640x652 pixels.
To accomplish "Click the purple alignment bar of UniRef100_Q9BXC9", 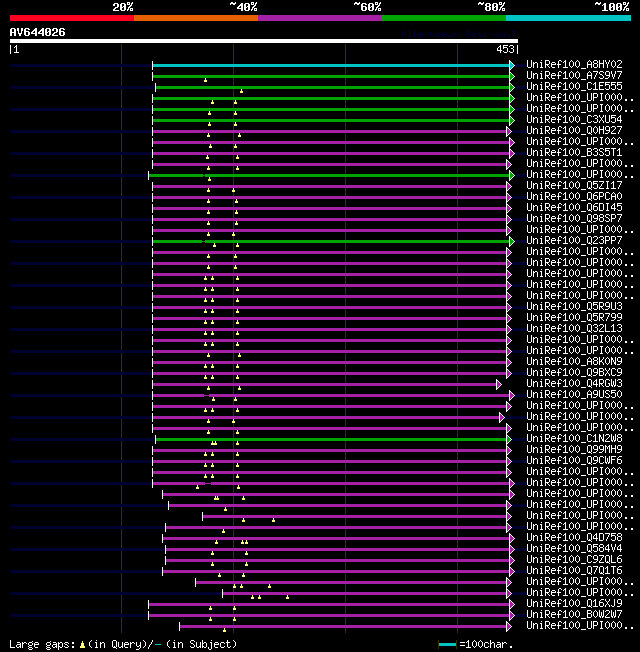I will pyautogui.click(x=329, y=373).
